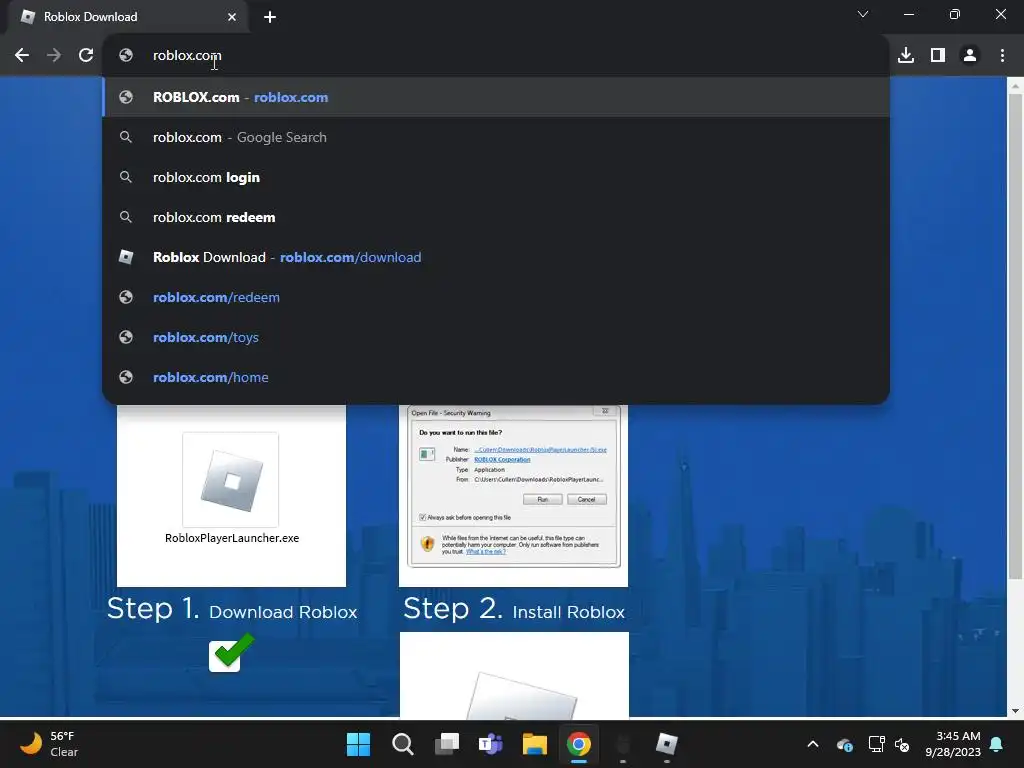Image resolution: width=1024 pixels, height=768 pixels.
Task: Open the Roblox Download roblox.com/download suggestion
Action: pyautogui.click(x=496, y=257)
